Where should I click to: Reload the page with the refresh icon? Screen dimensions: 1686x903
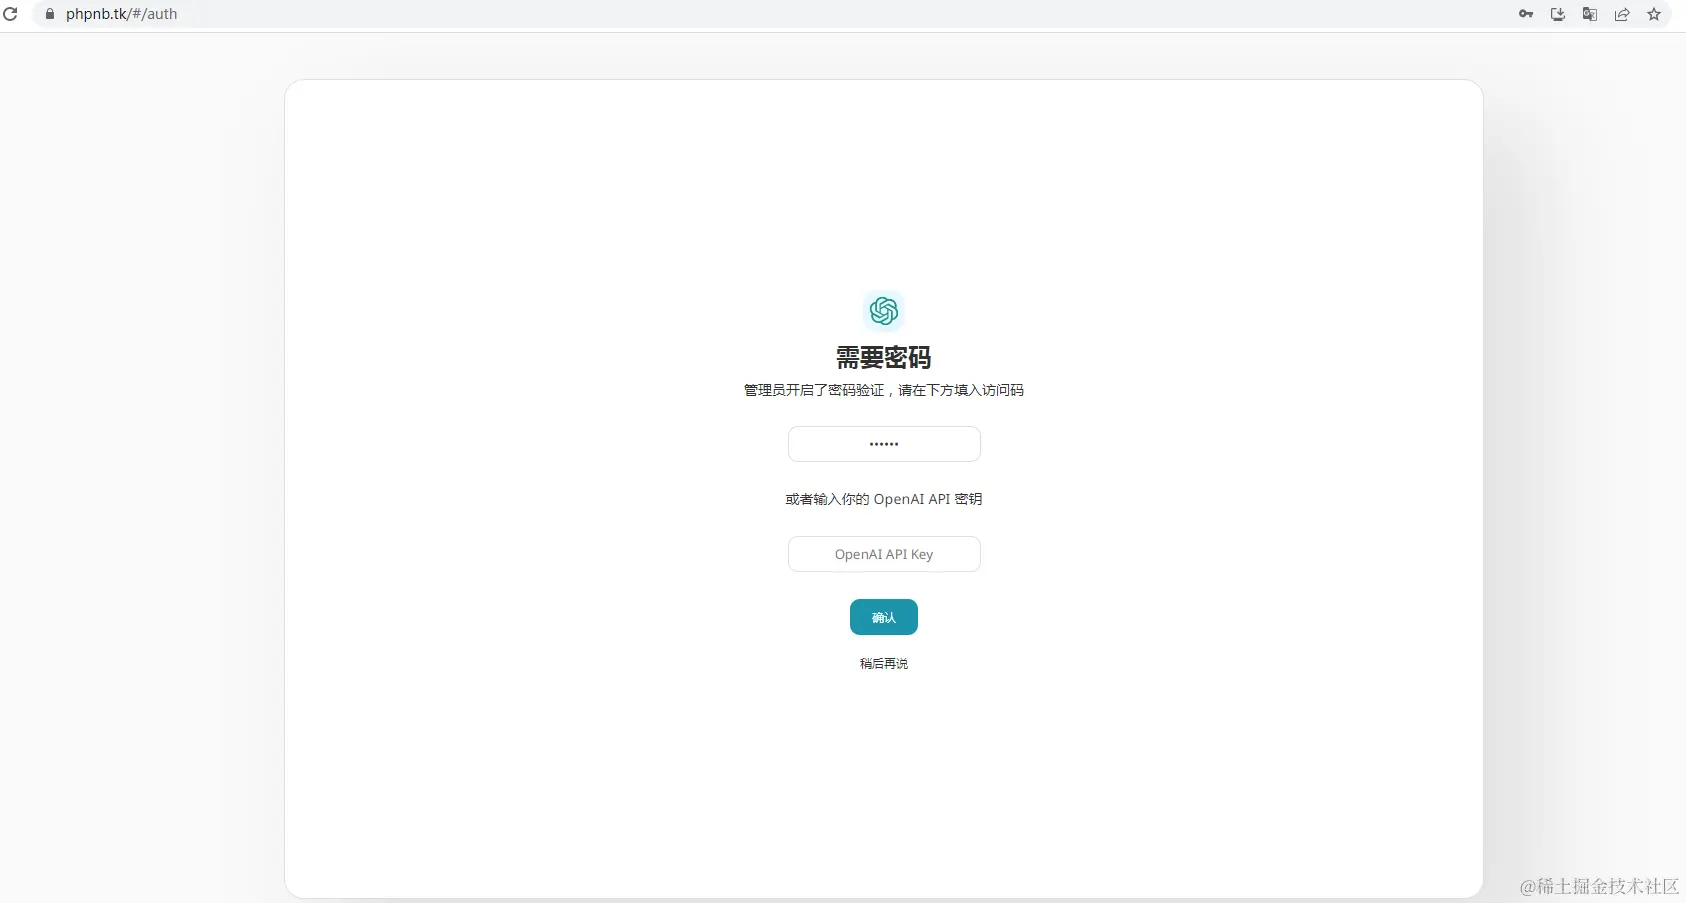point(11,14)
